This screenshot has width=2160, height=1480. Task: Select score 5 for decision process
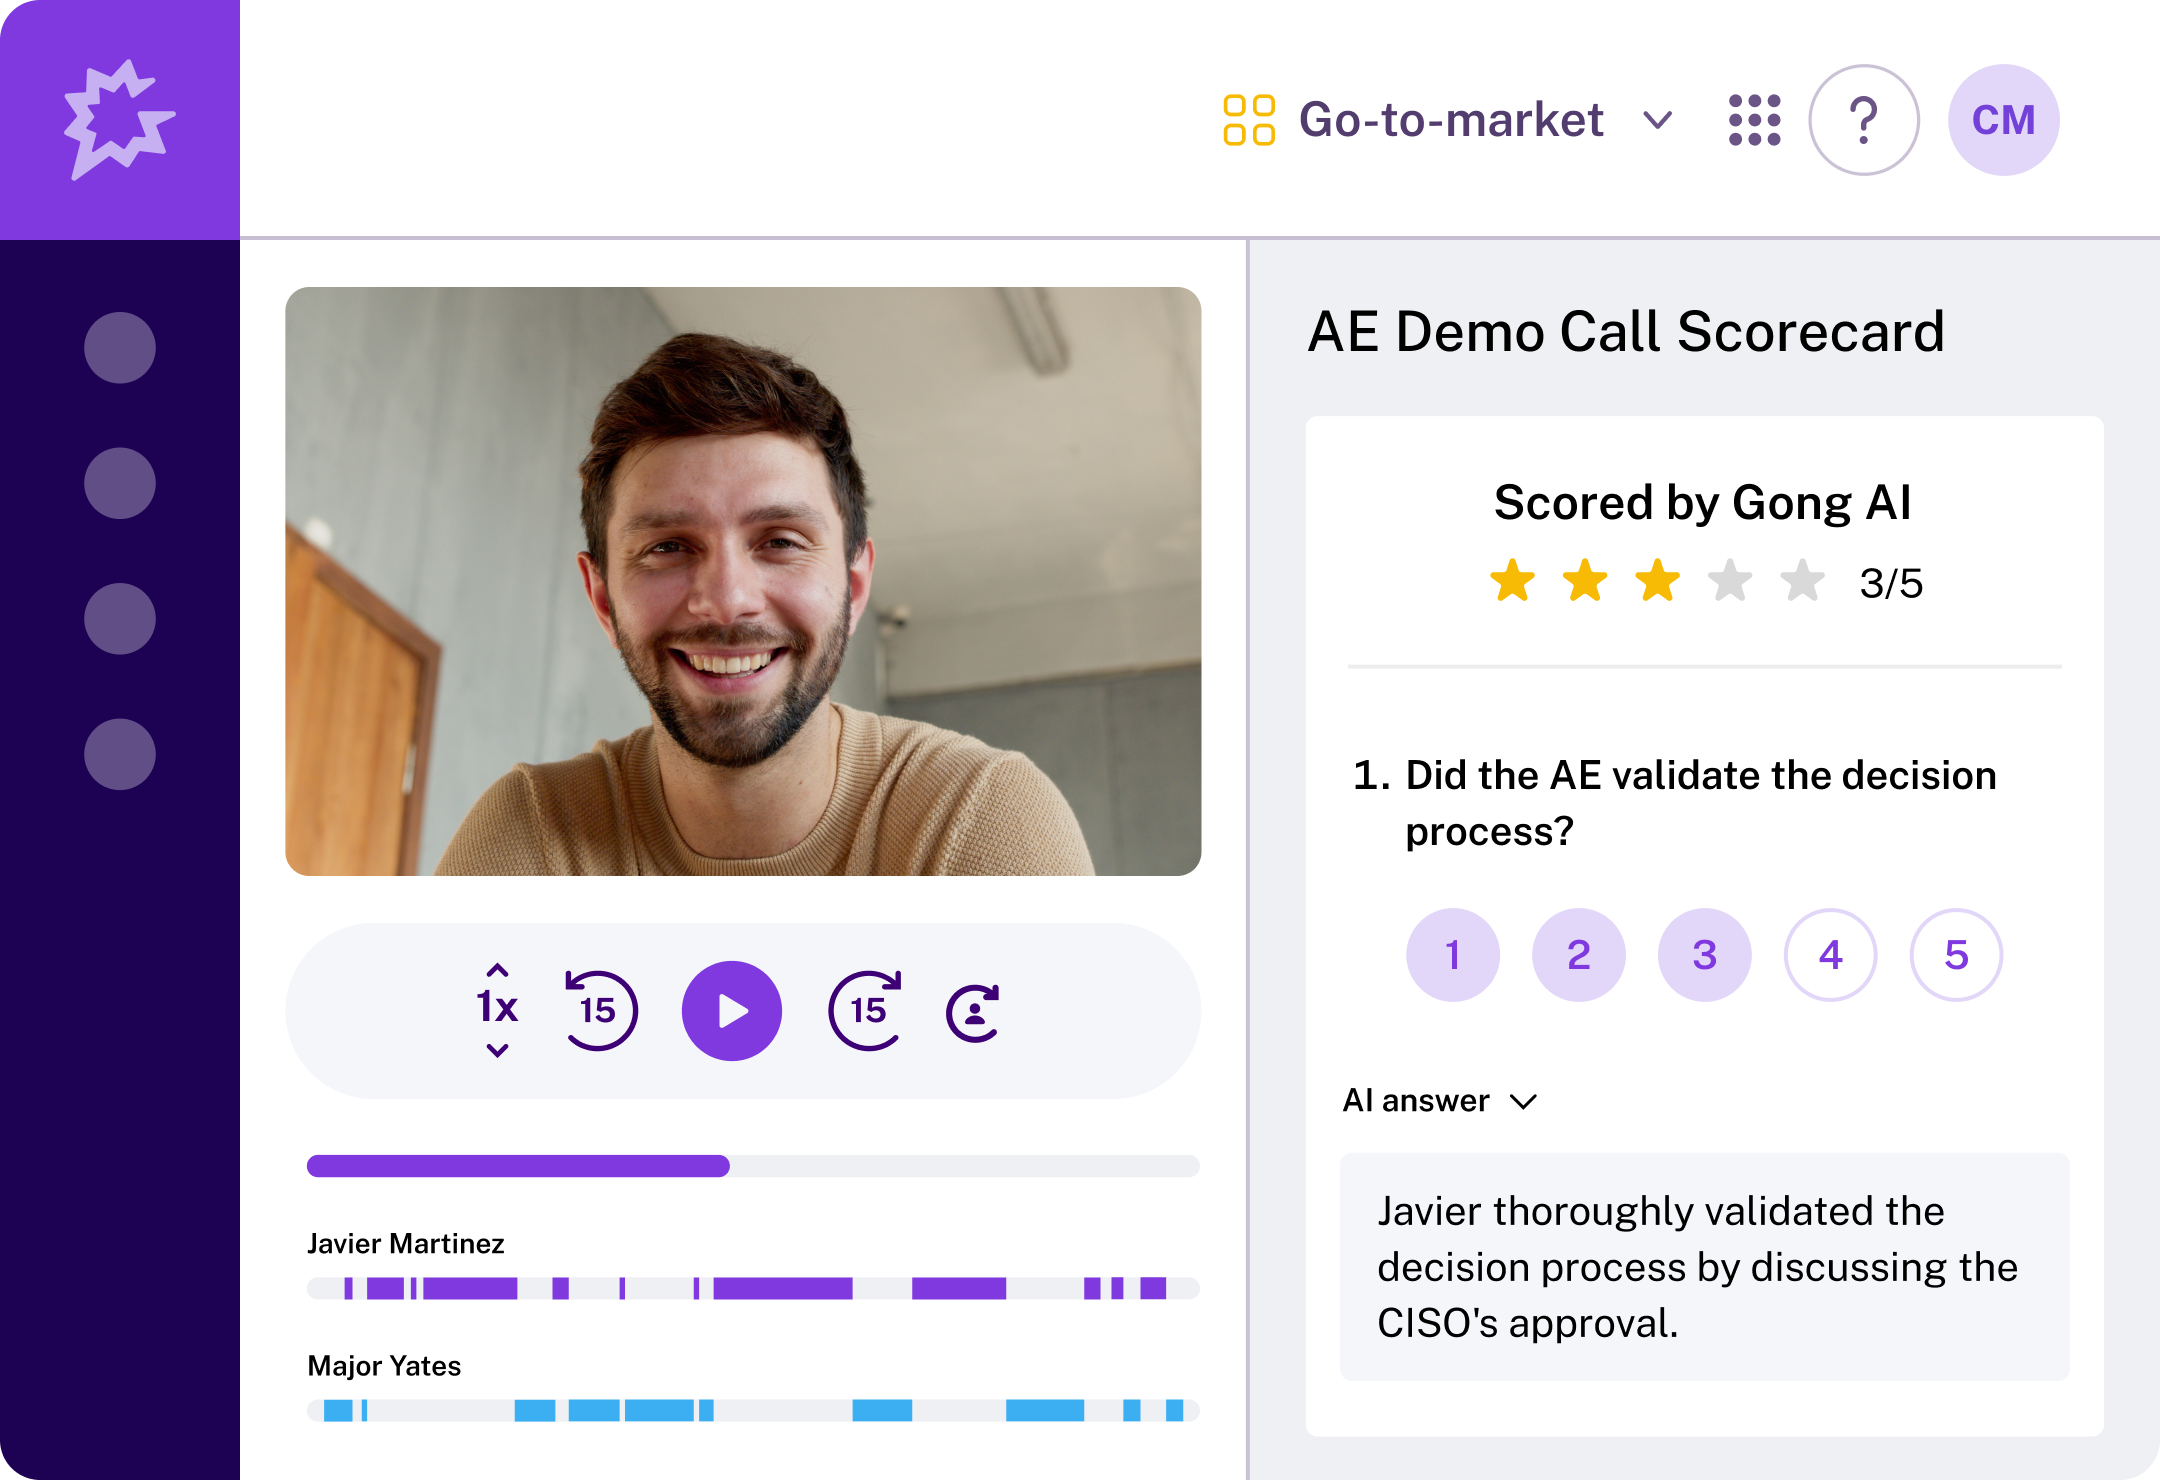[1956, 955]
